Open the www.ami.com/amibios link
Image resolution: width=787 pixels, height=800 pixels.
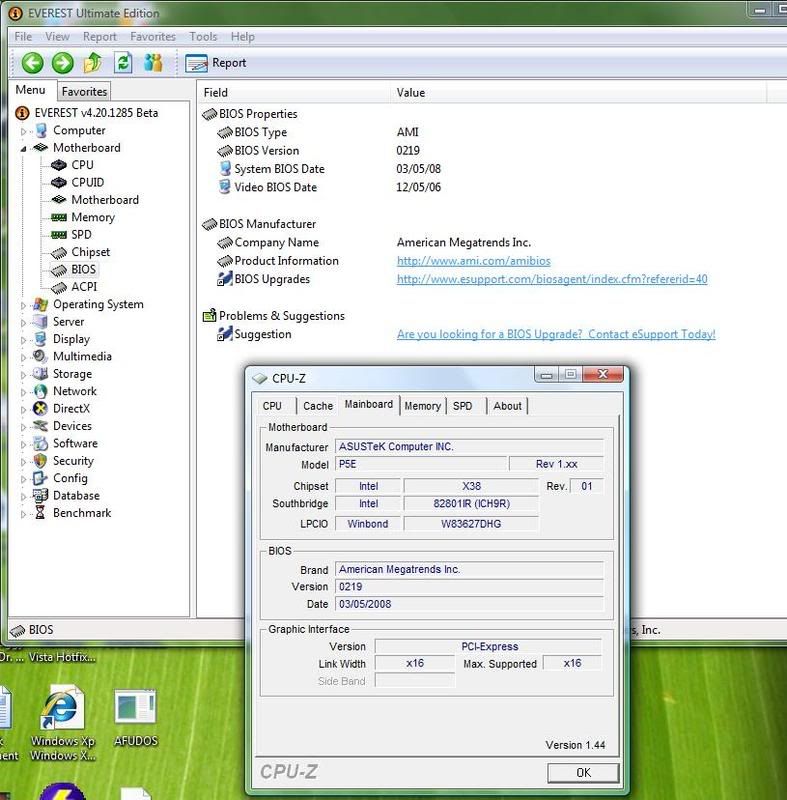[474, 261]
